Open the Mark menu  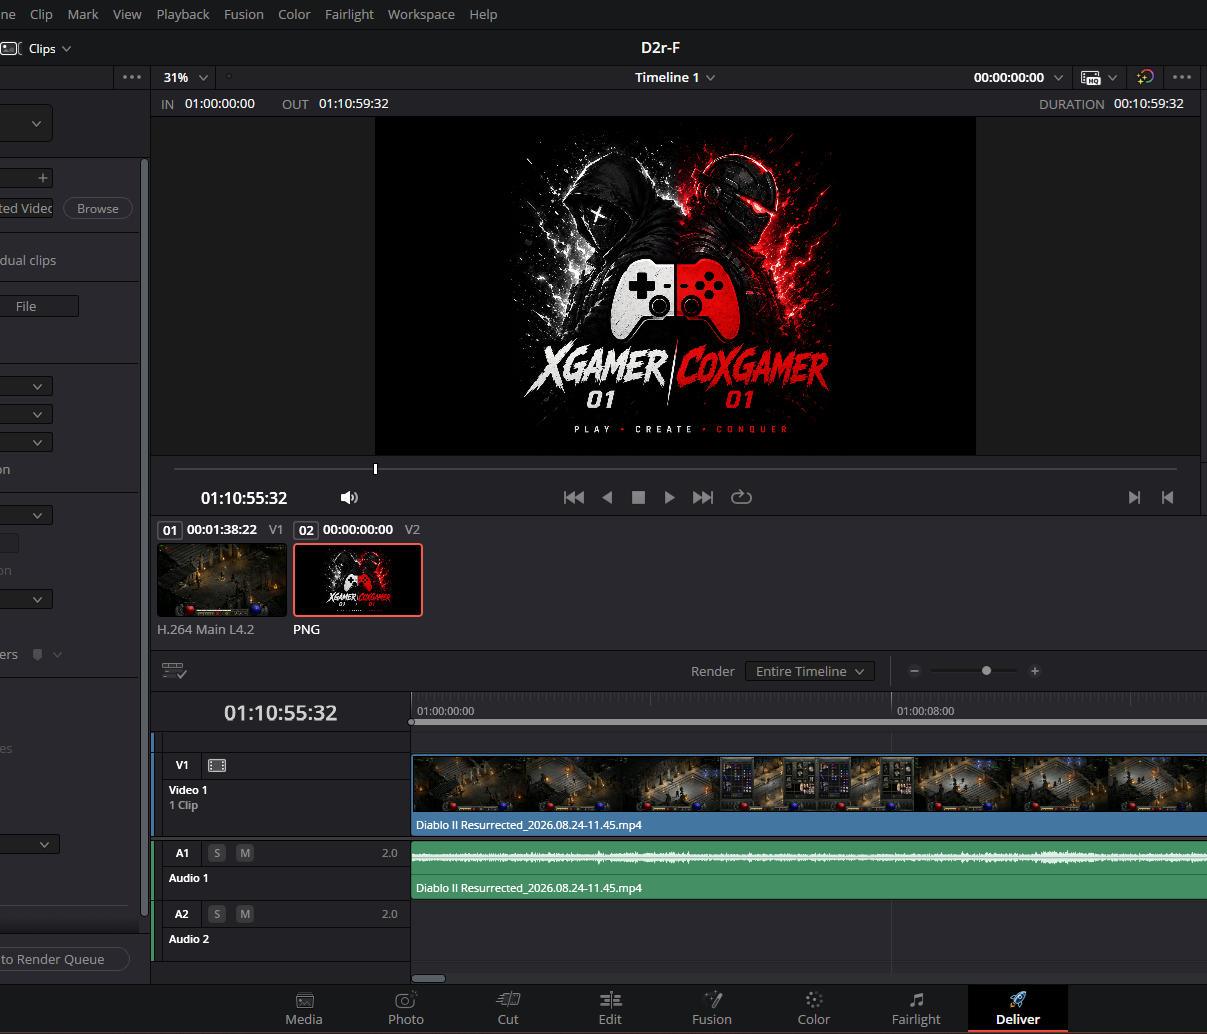(x=83, y=14)
